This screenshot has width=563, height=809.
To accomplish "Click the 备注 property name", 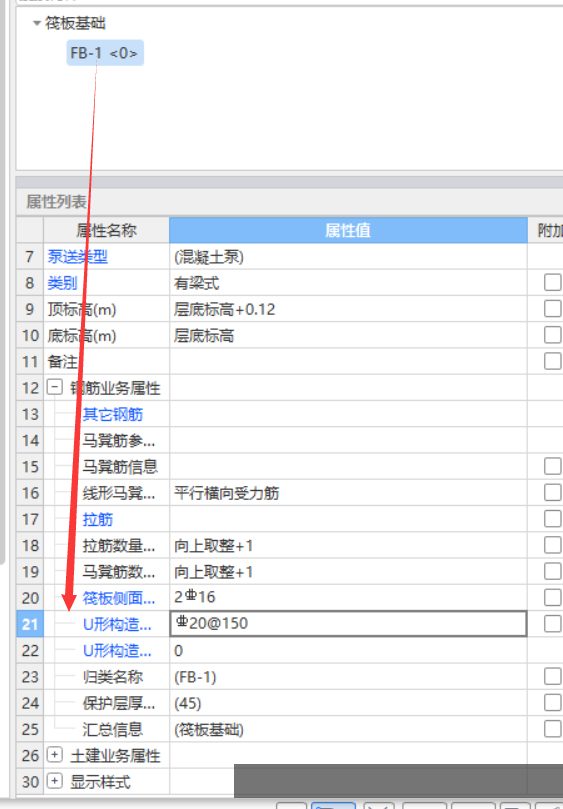I will coord(62,362).
